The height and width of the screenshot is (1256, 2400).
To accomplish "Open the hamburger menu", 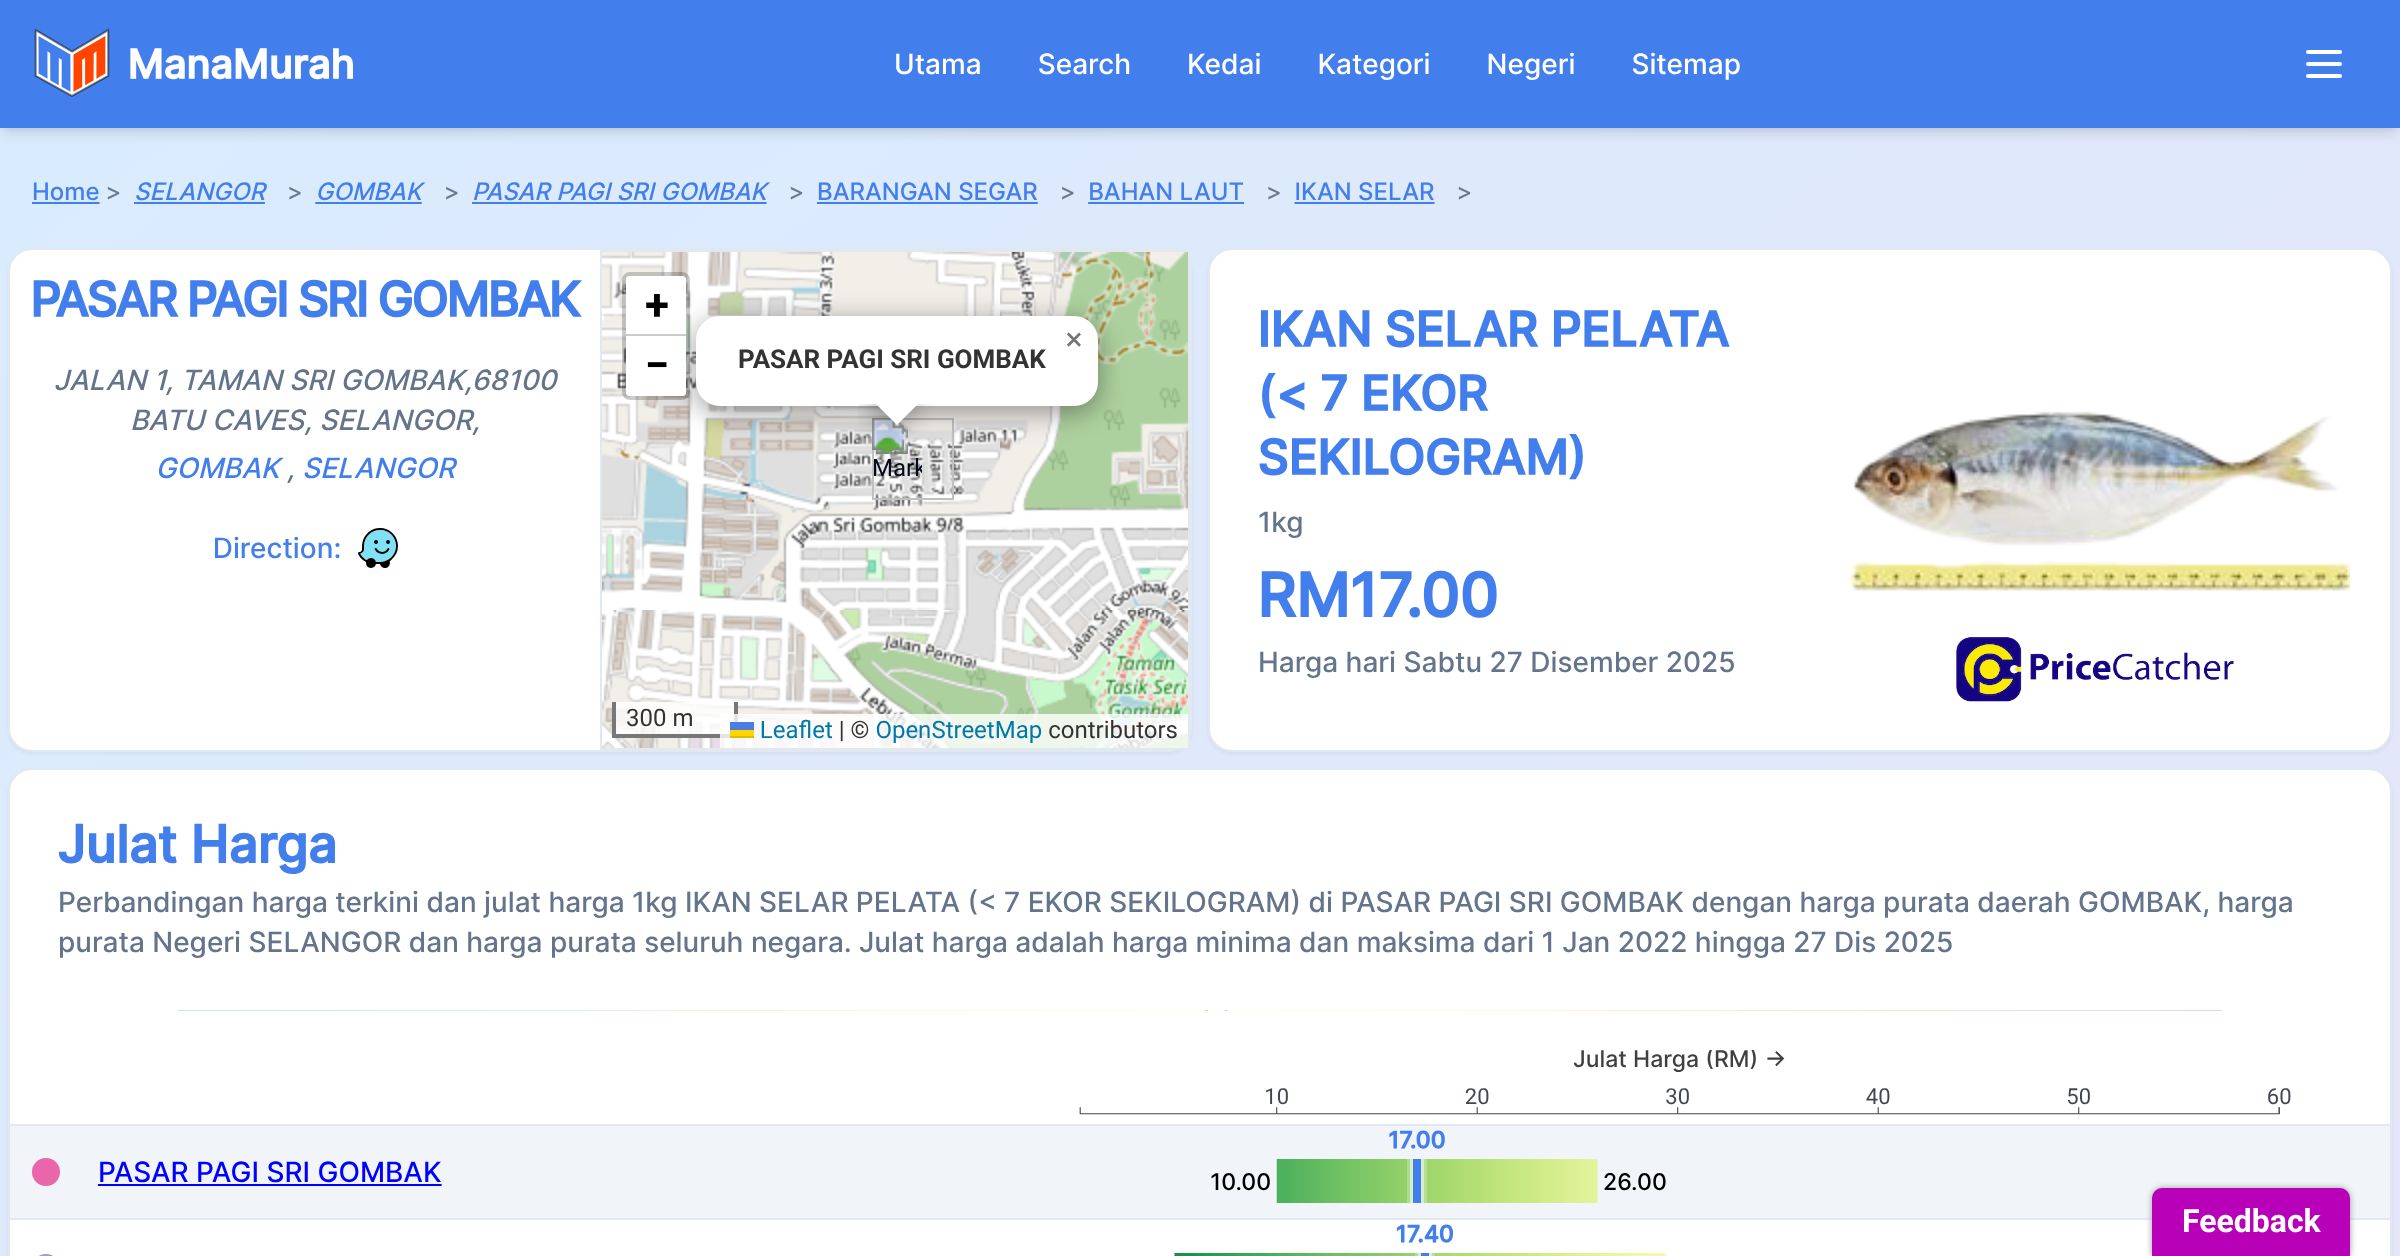I will point(2323,64).
